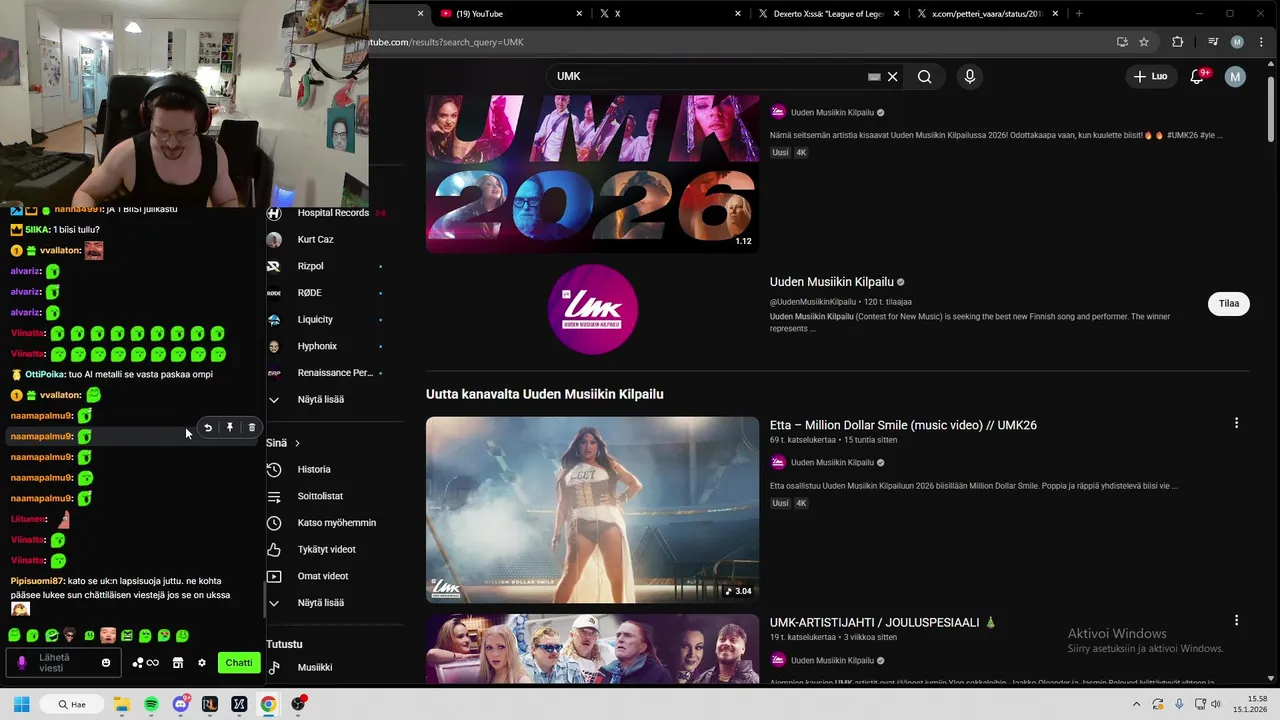
Task: Open the Uuden Musiikin Kilpailu channel title
Action: click(832, 282)
